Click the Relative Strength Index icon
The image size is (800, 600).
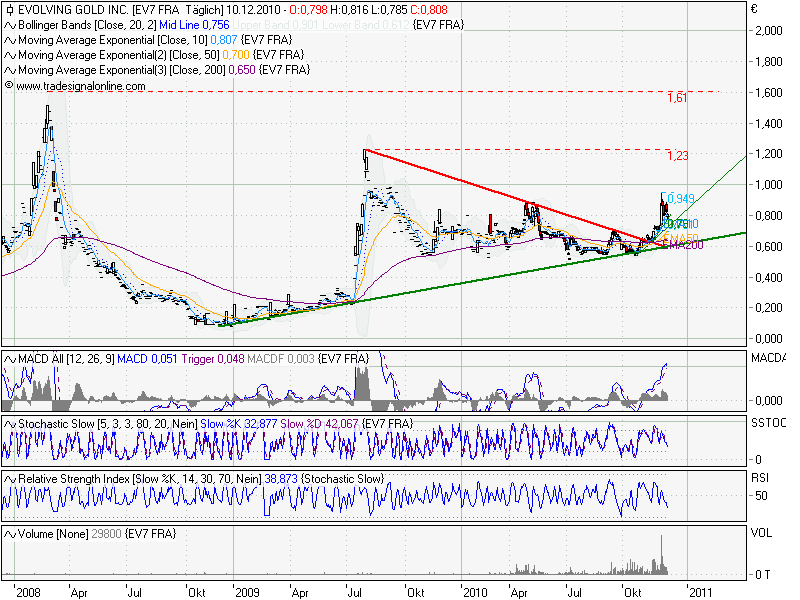point(9,479)
